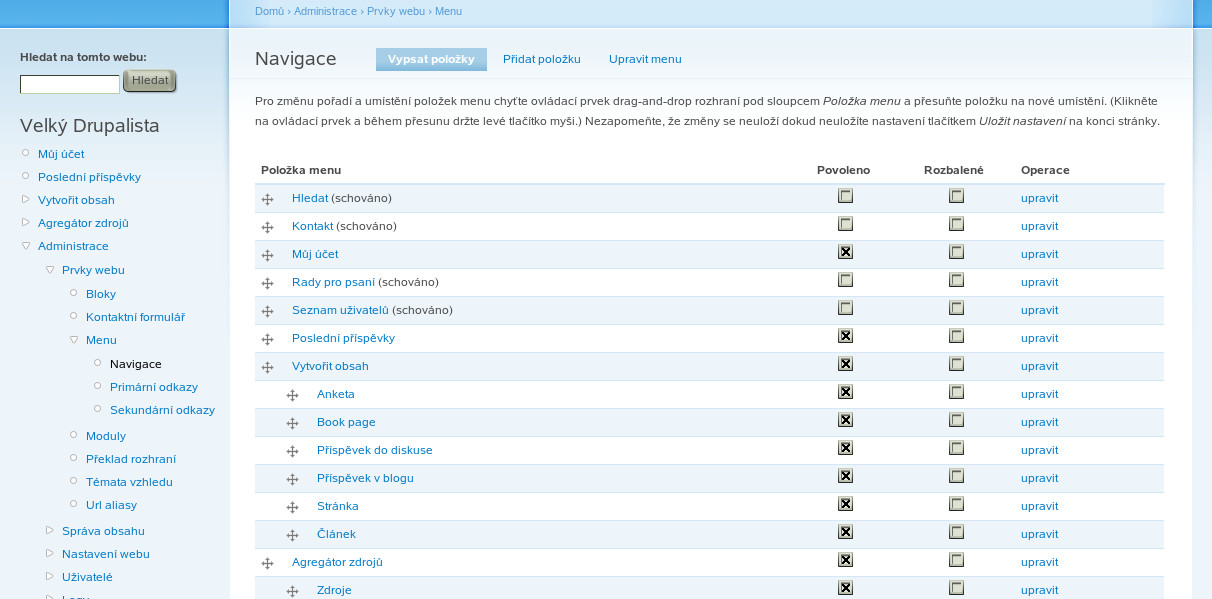Click upravit link for Článek row
The height and width of the screenshot is (599, 1212).
[x=1039, y=534]
